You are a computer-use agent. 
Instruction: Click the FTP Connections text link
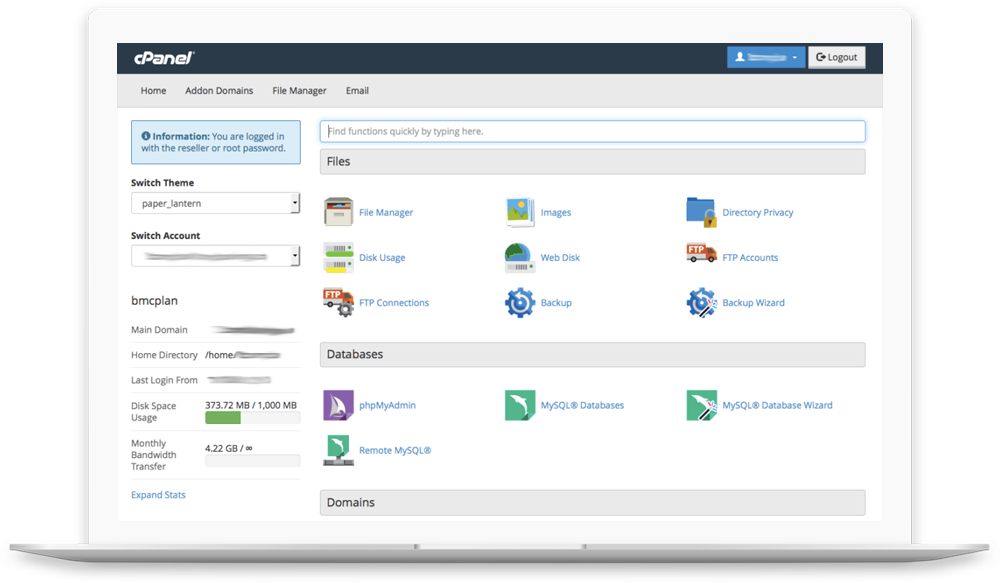point(393,302)
